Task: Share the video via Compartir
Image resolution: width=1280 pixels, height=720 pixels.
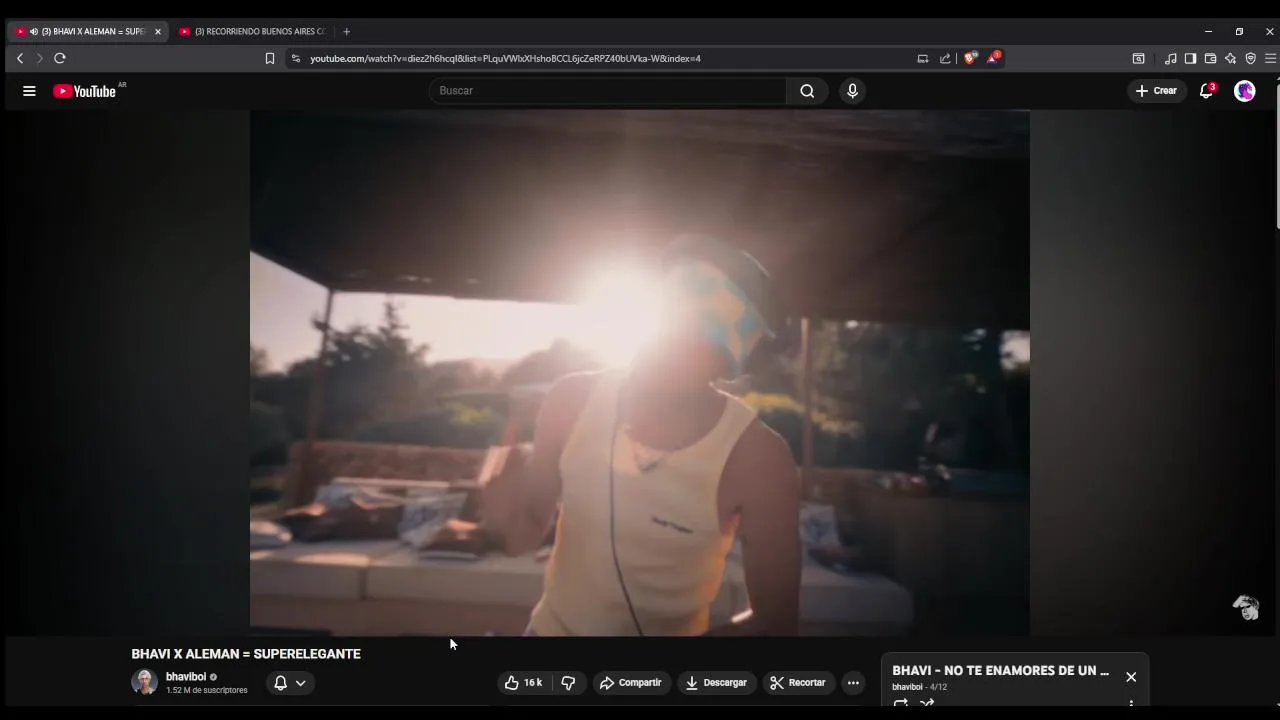Action: [631, 683]
